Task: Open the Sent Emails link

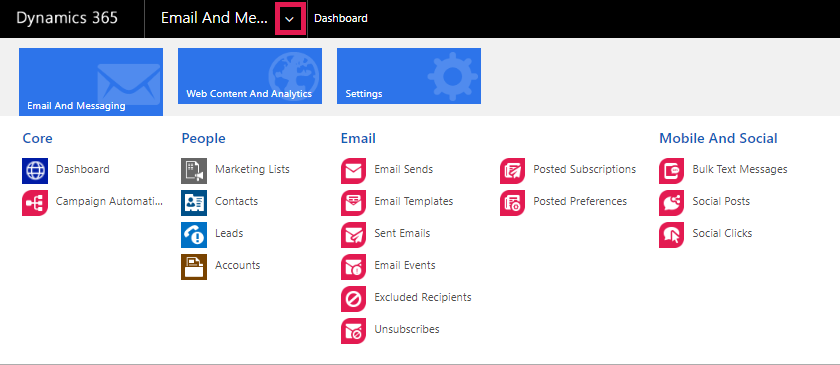Action: (x=402, y=233)
